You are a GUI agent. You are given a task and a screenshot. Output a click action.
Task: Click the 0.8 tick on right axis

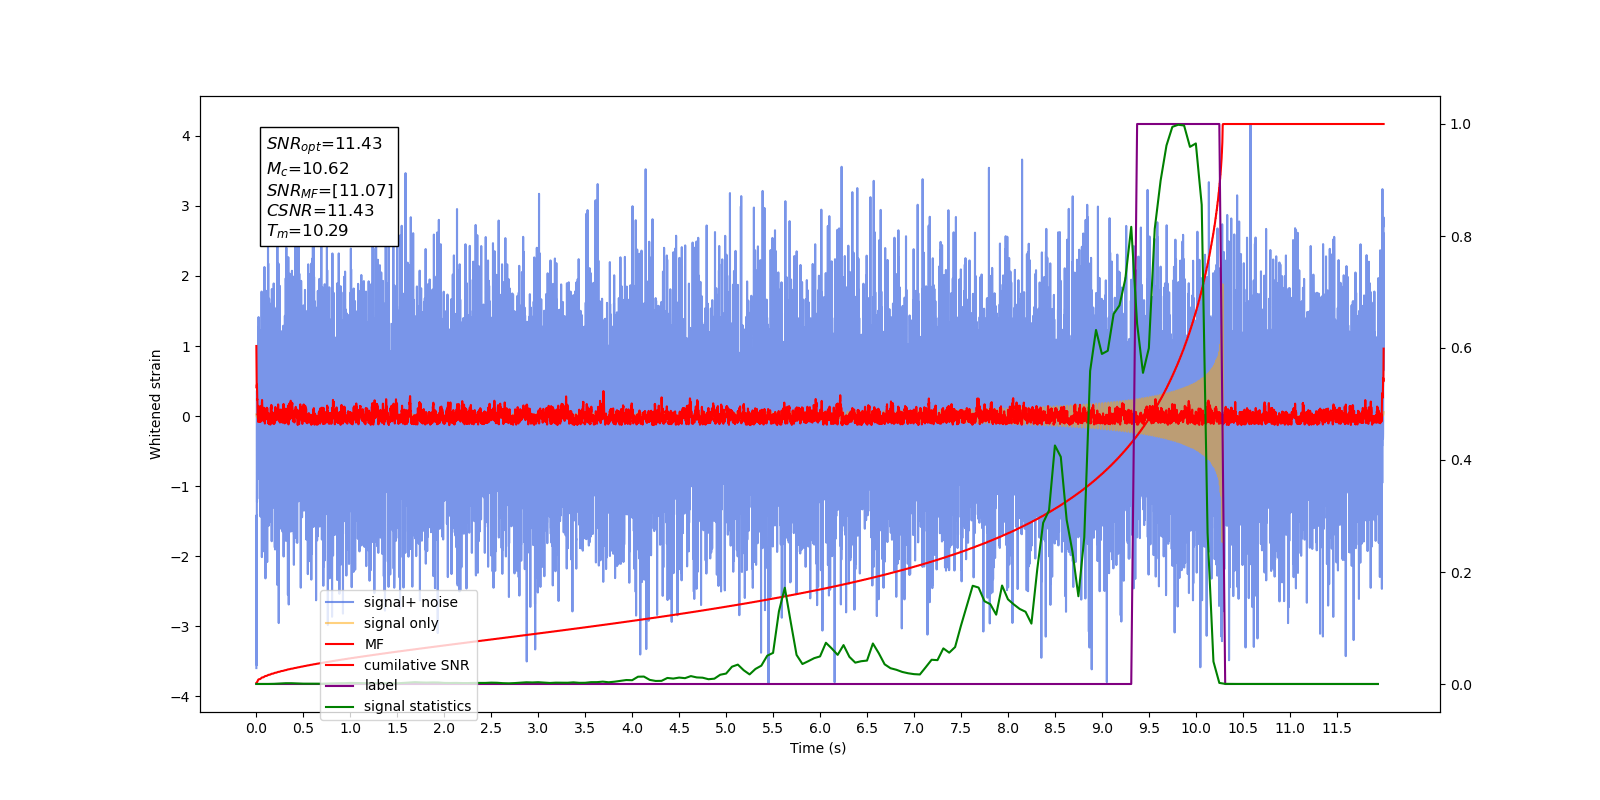[1461, 237]
